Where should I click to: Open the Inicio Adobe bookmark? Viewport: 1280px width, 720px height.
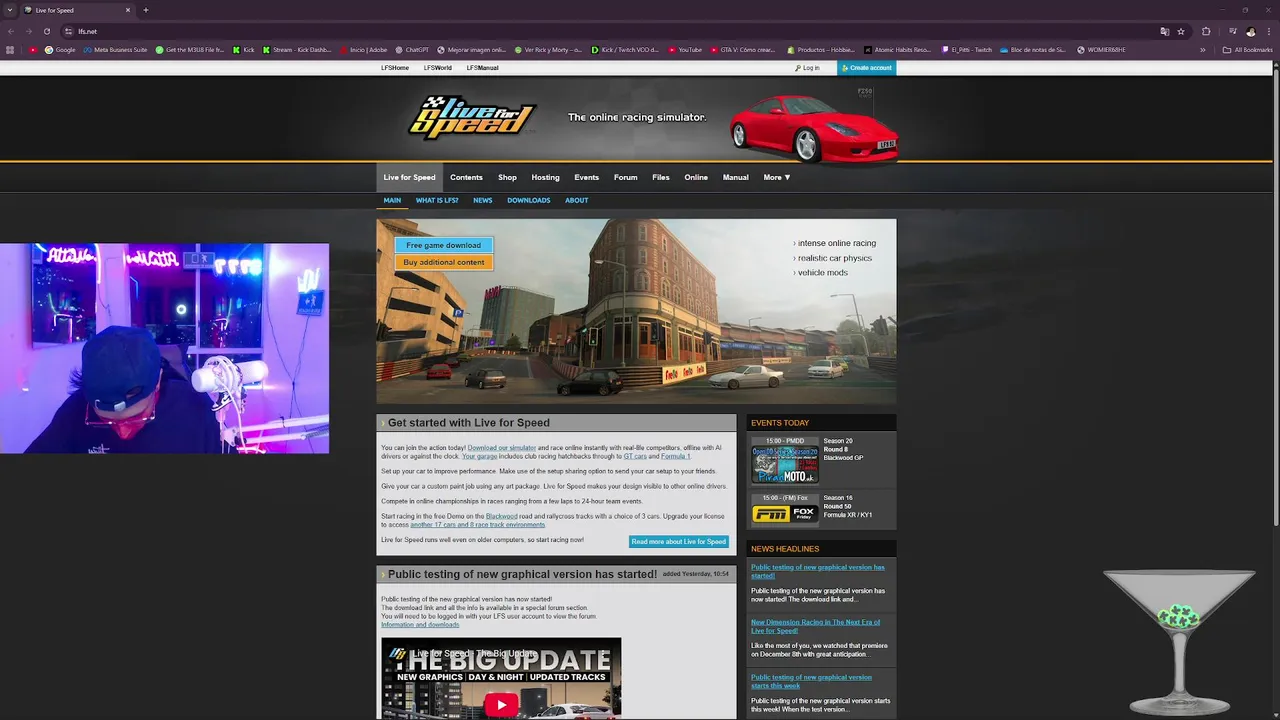click(x=363, y=50)
